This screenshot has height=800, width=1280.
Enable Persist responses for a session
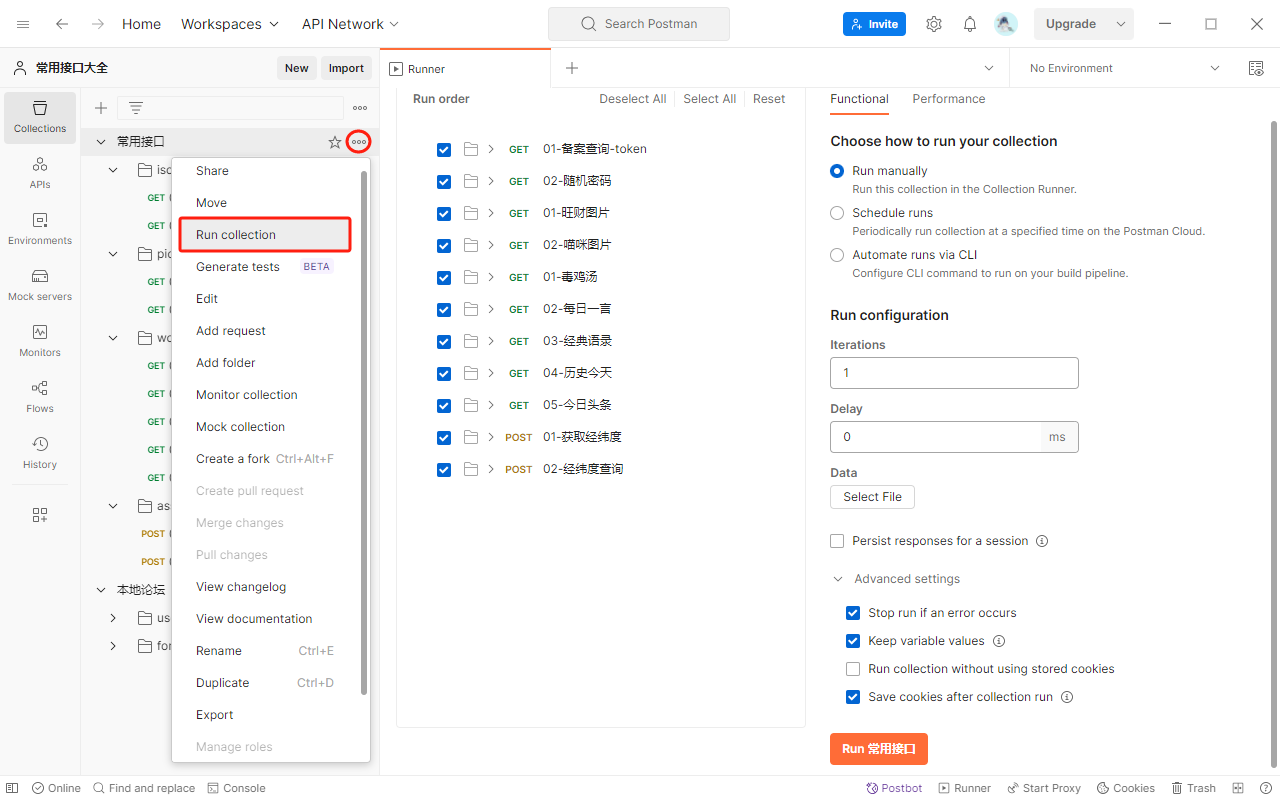tap(837, 541)
